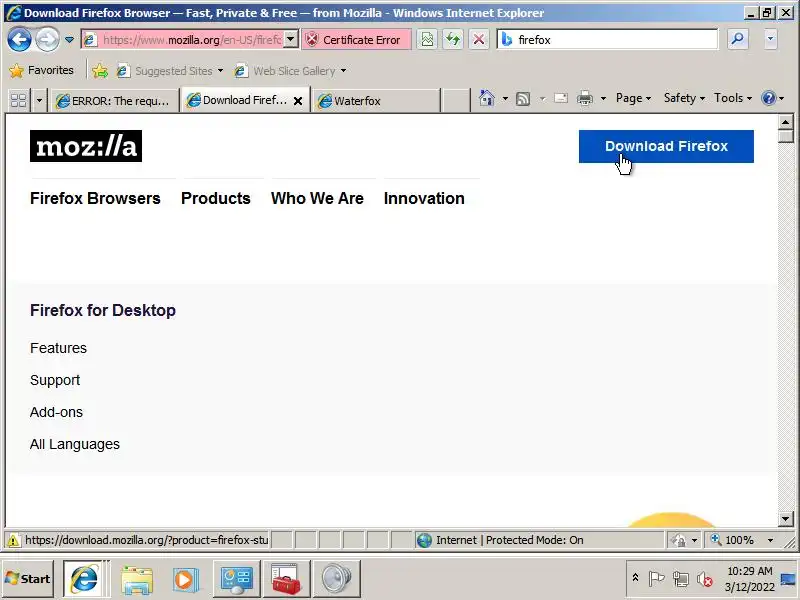The image size is (800, 600).
Task: Open the Favorites star button
Action: pyautogui.click(x=41, y=70)
